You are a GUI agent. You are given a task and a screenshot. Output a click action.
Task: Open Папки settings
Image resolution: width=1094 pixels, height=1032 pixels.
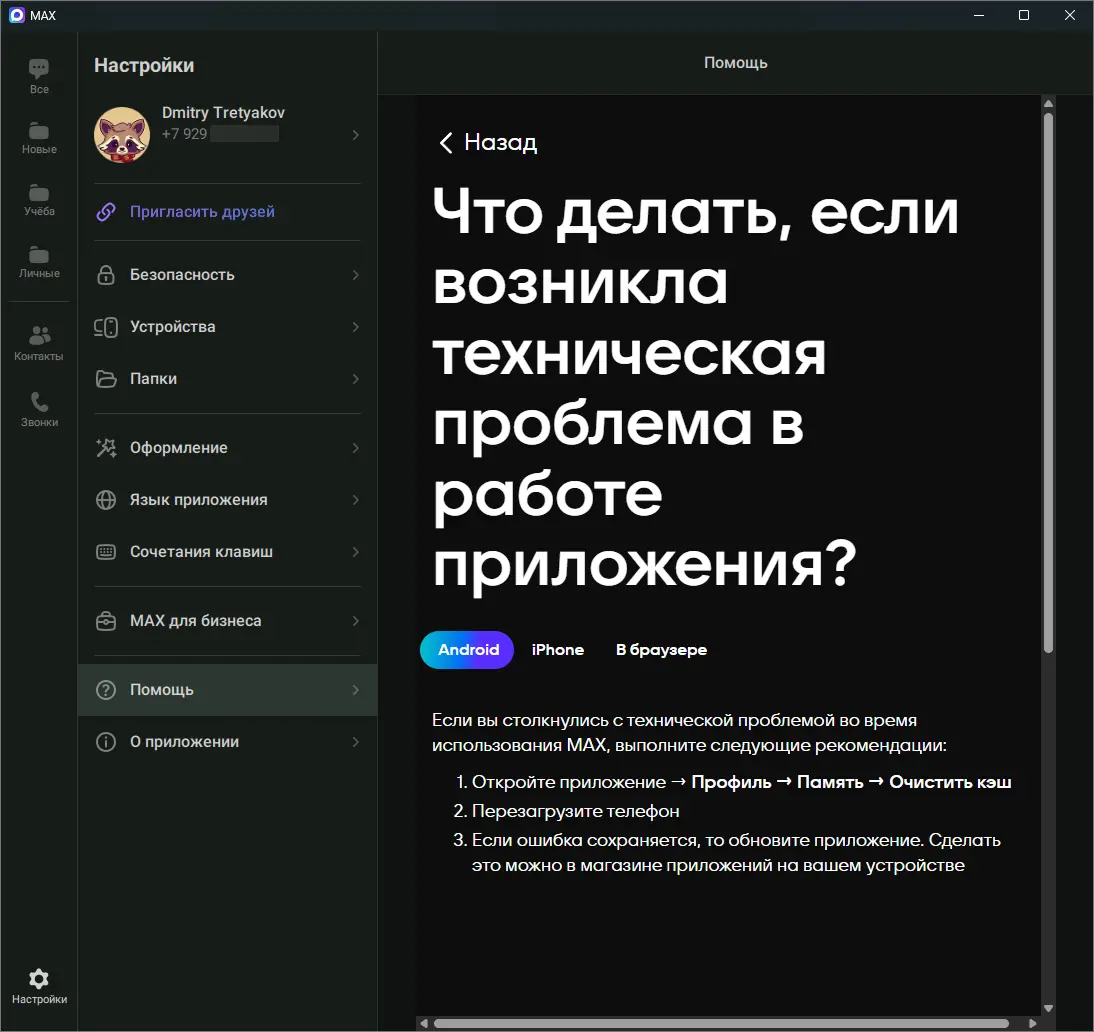[x=227, y=379]
